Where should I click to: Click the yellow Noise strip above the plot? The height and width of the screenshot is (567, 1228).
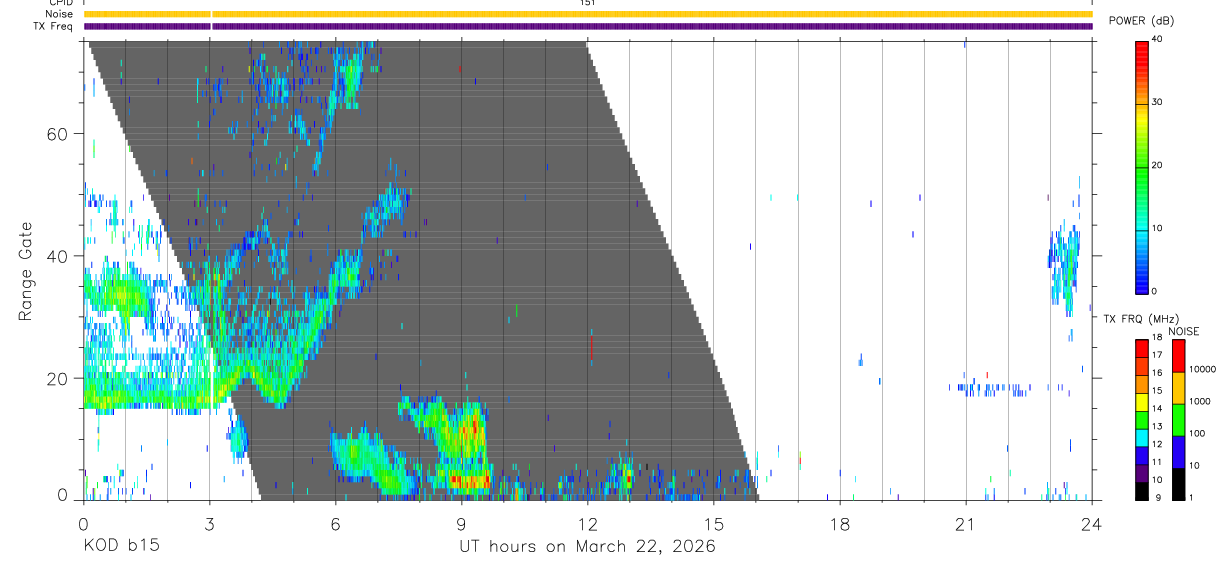click(x=588, y=14)
